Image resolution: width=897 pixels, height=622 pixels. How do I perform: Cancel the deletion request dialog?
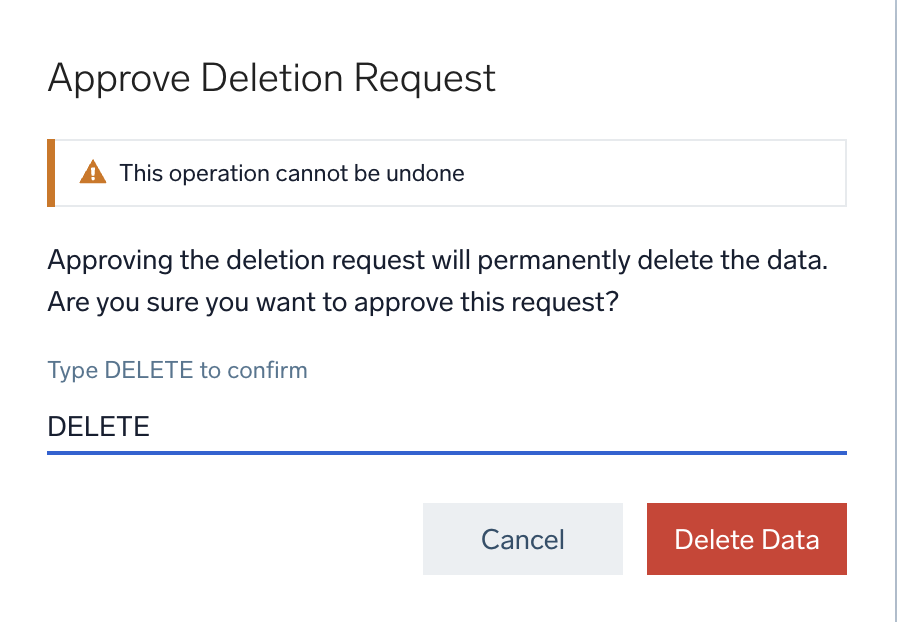[x=522, y=539]
